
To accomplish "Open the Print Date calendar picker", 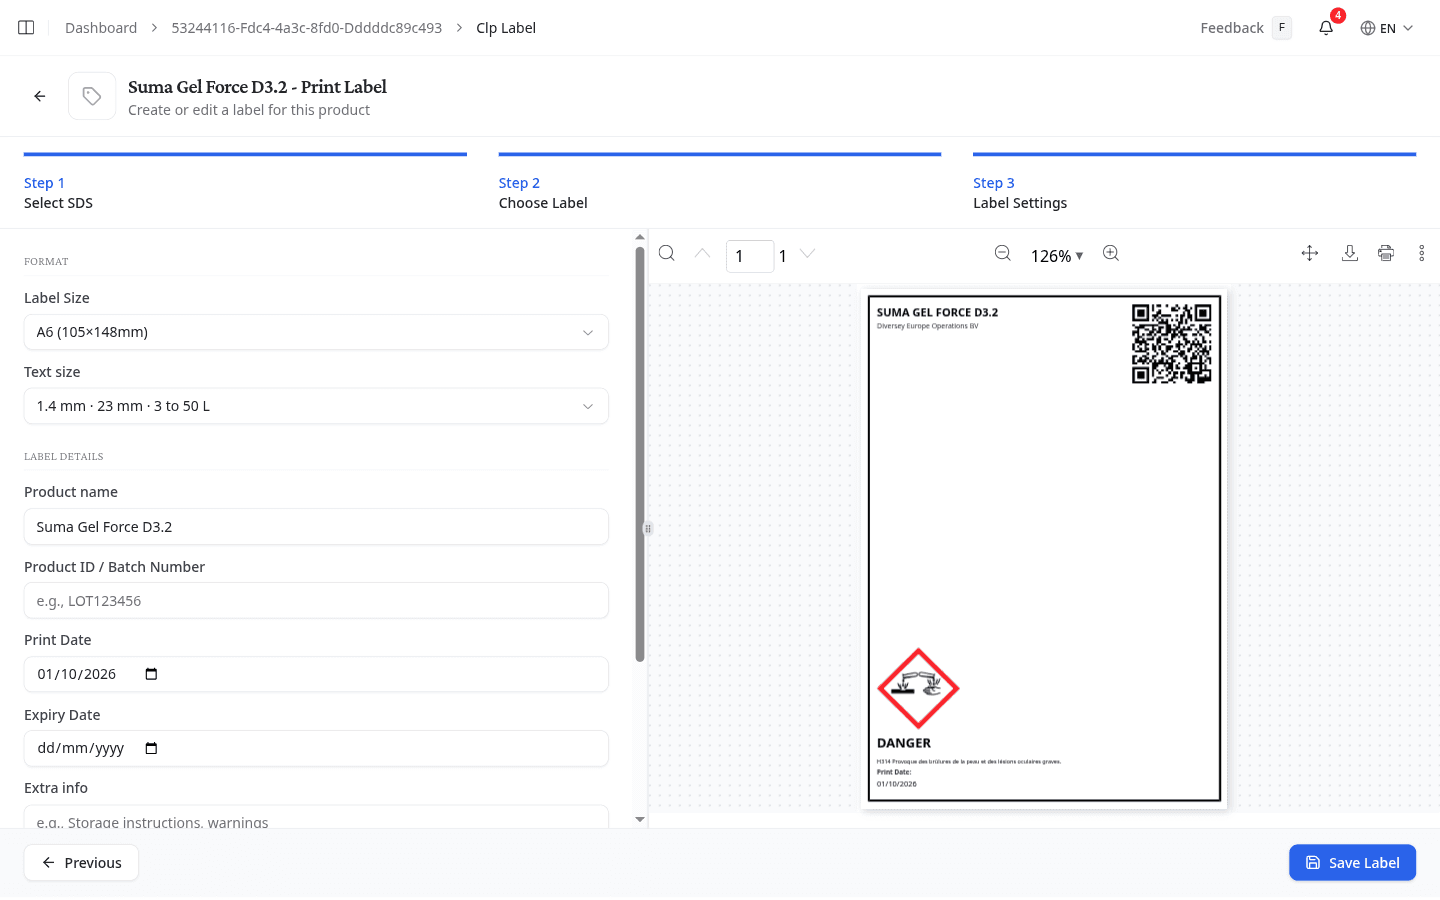I will (x=152, y=674).
